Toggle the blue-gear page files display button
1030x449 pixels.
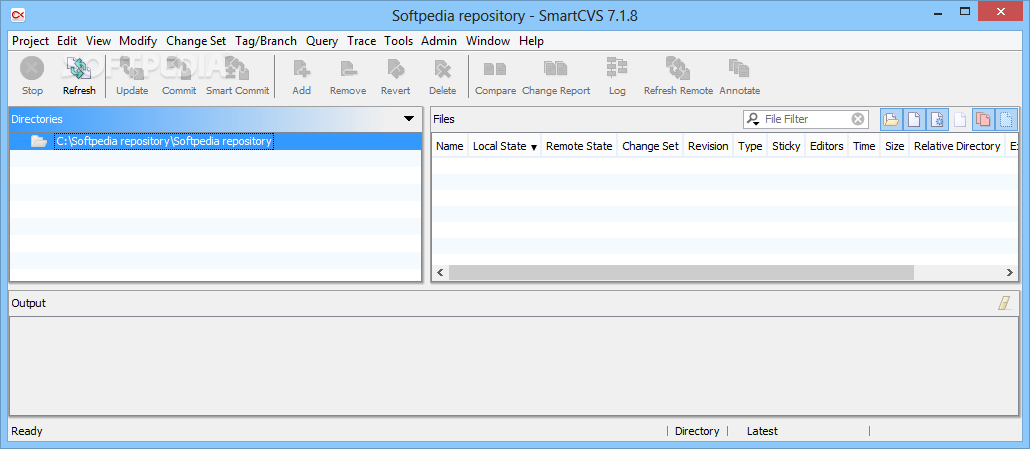pos(937,119)
